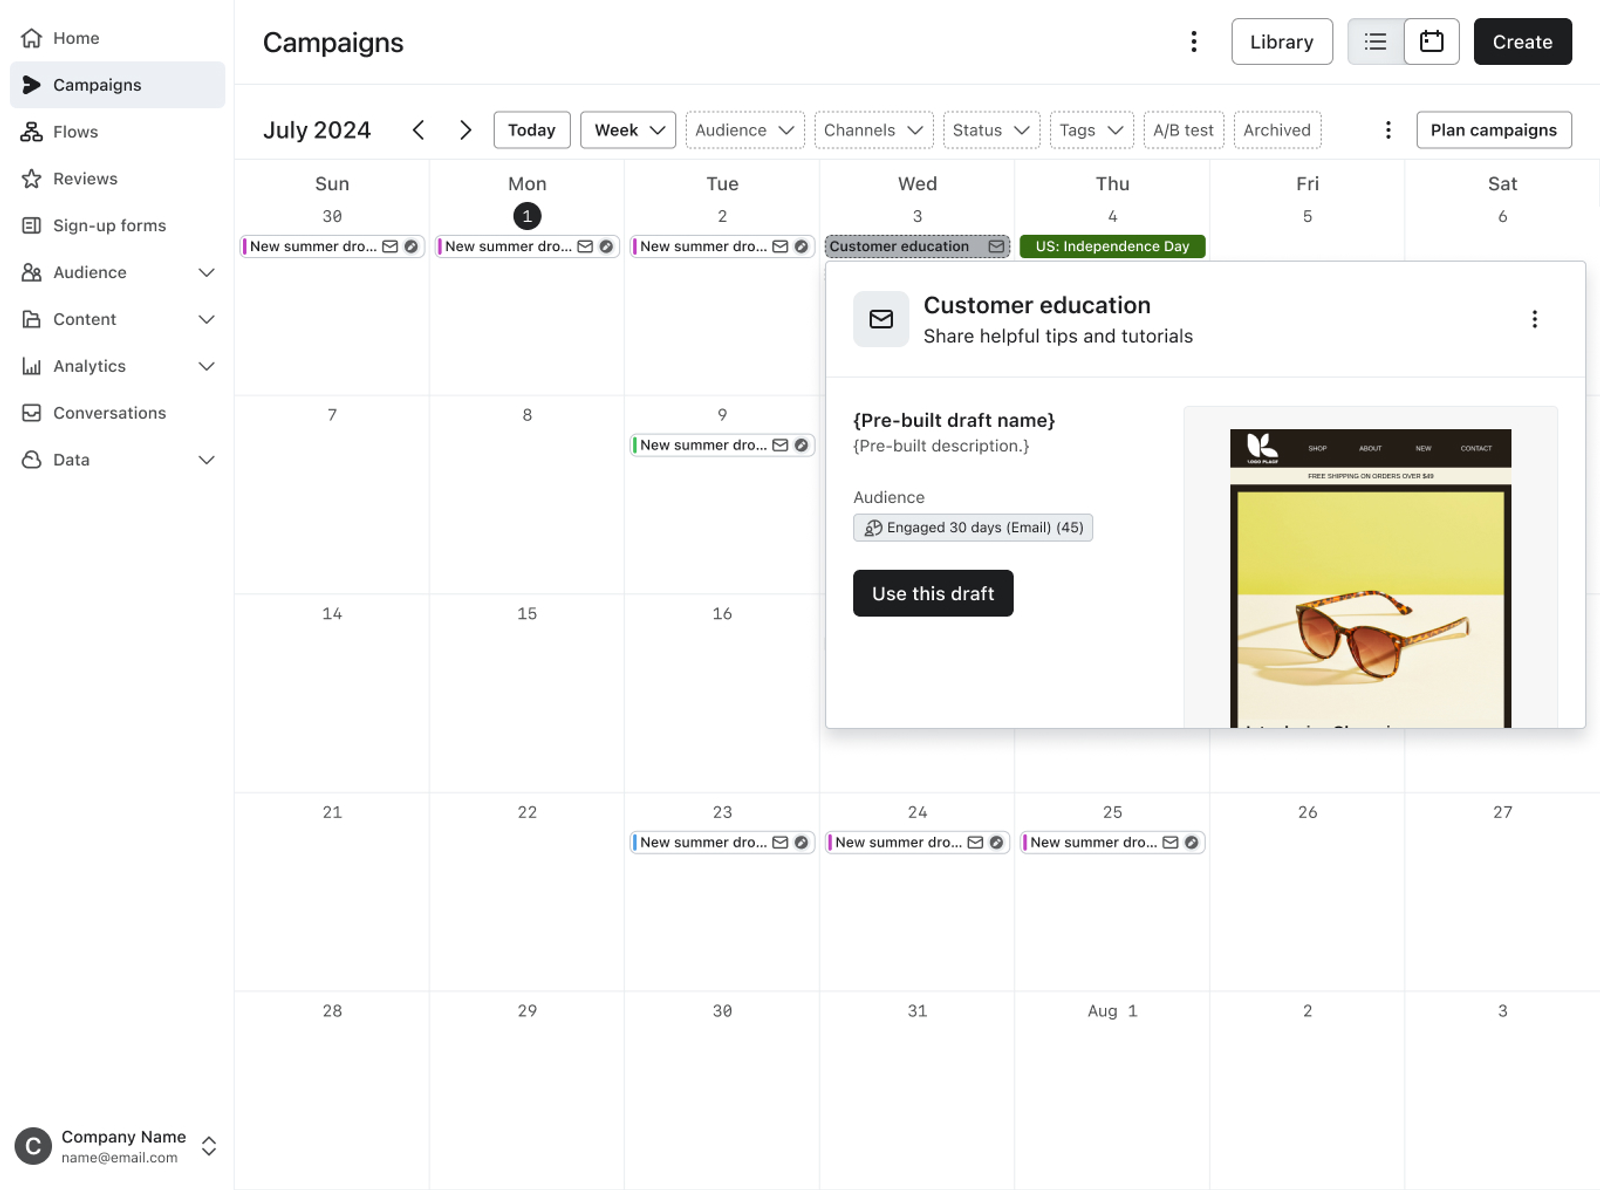1600x1190 pixels.
Task: Open Customer education popup options menu
Action: (x=1534, y=319)
